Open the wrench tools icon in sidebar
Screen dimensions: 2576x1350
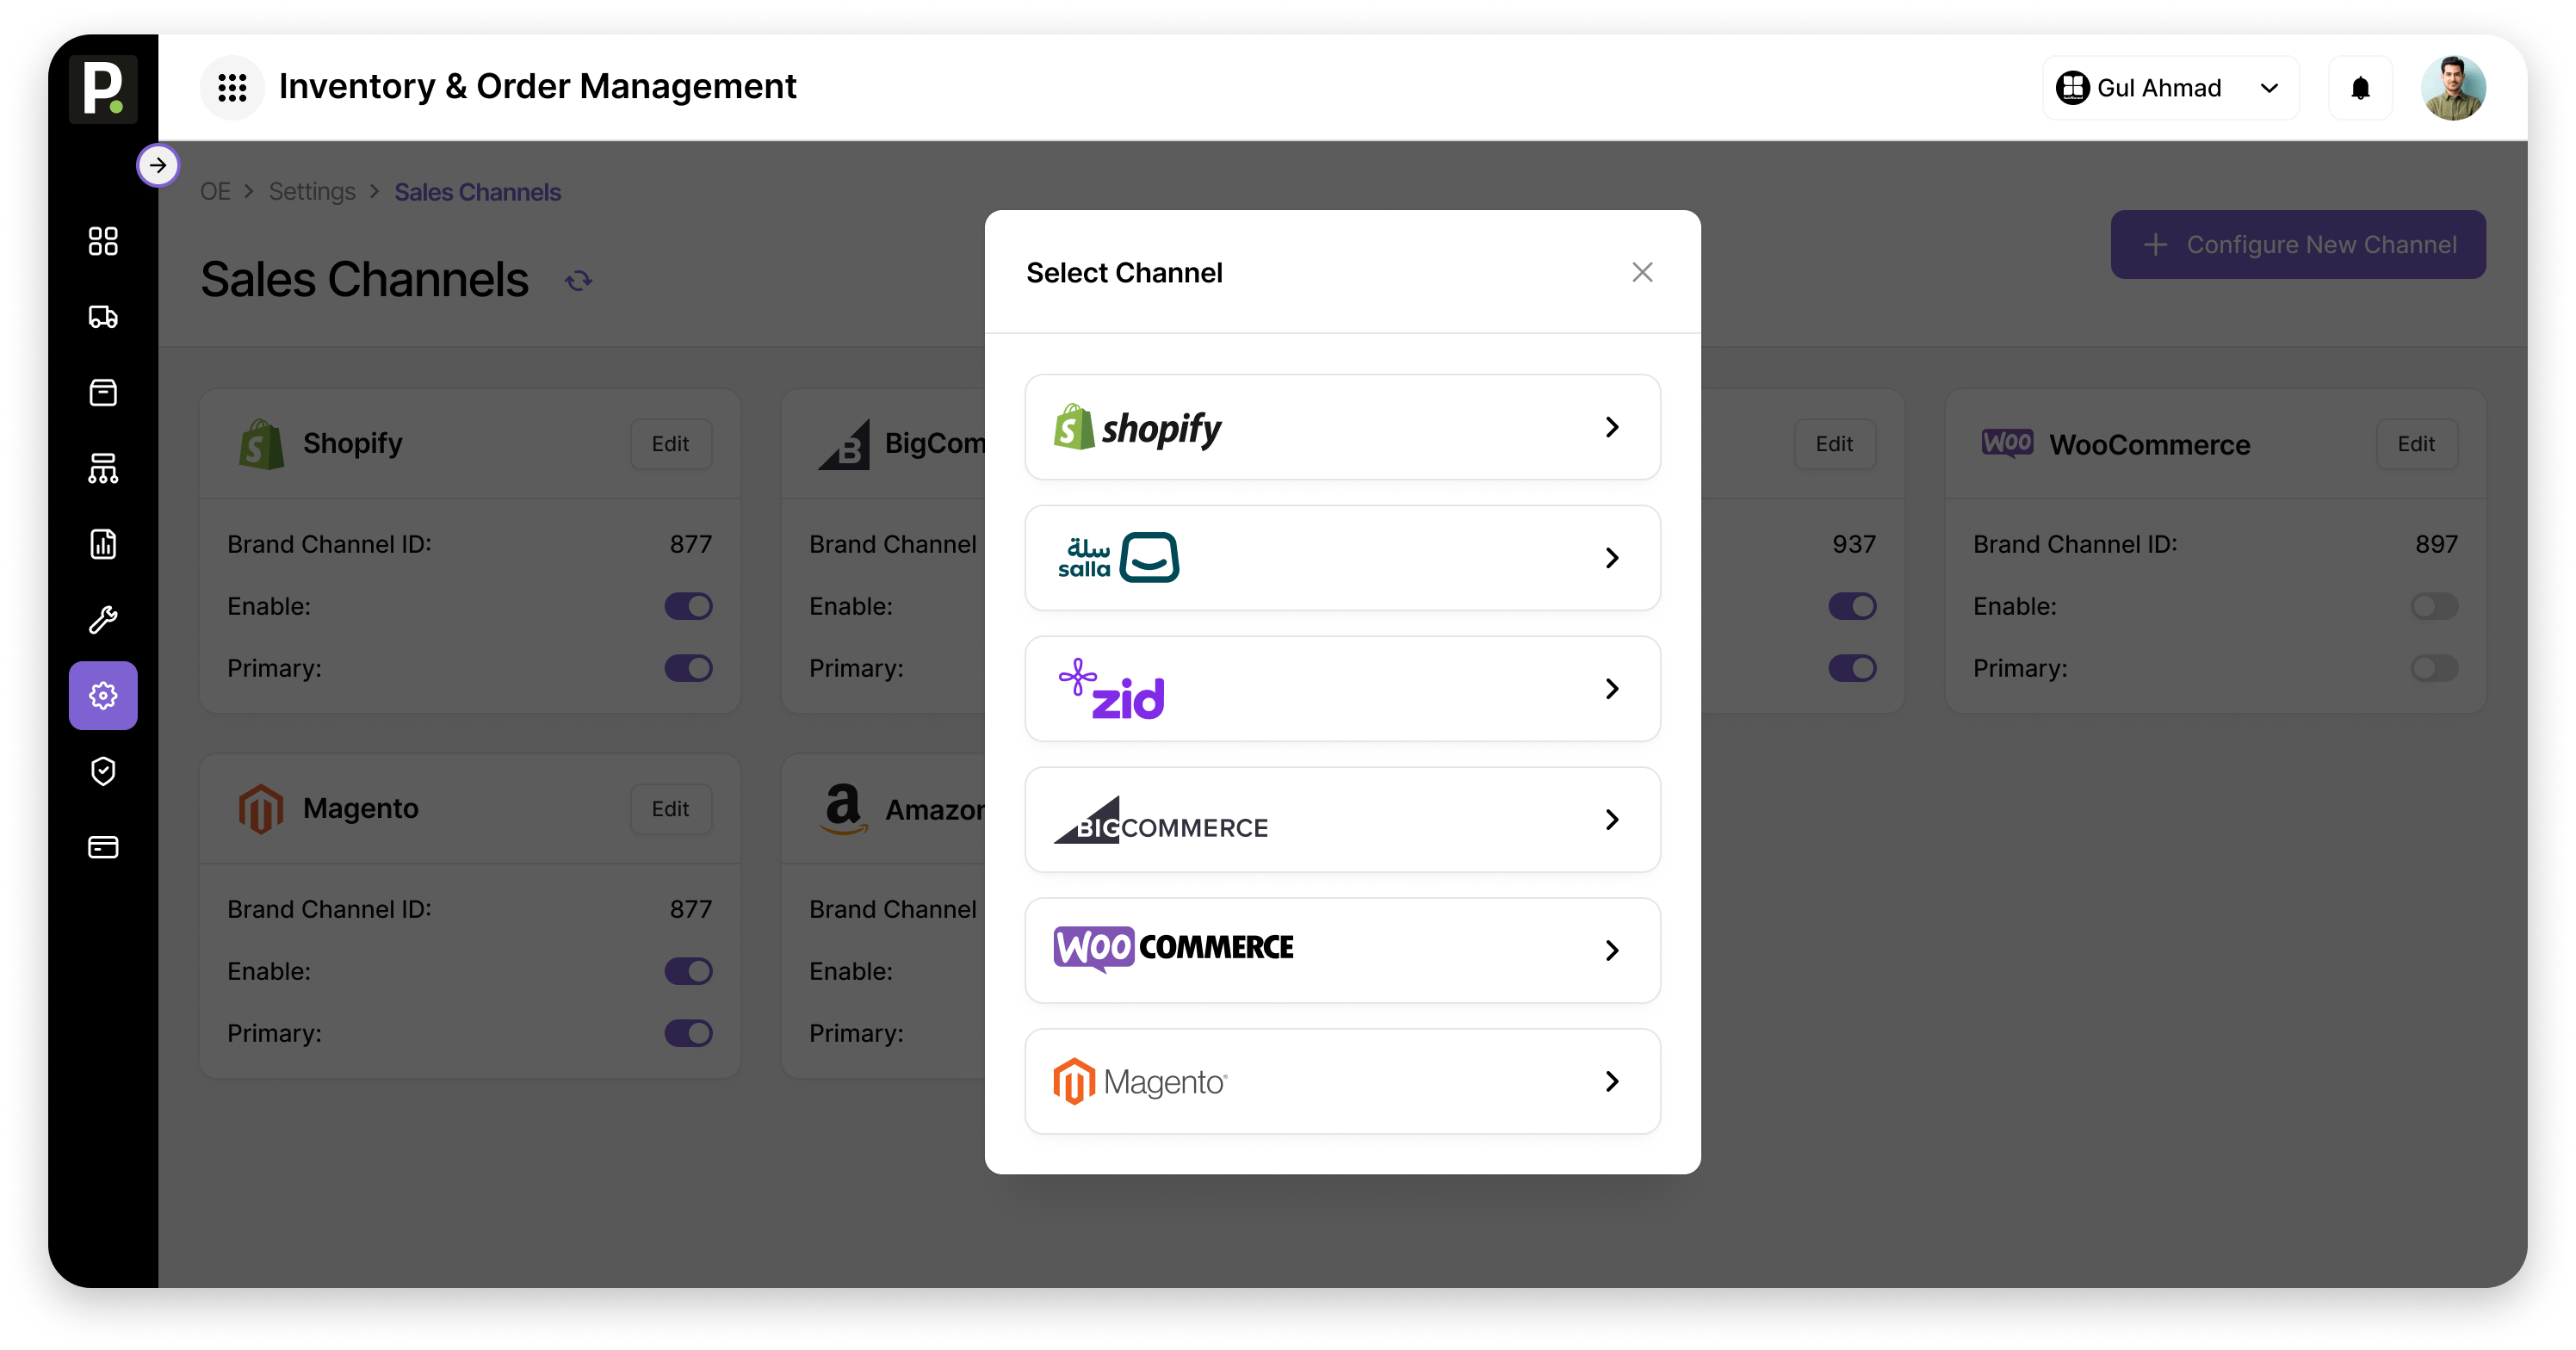[103, 620]
